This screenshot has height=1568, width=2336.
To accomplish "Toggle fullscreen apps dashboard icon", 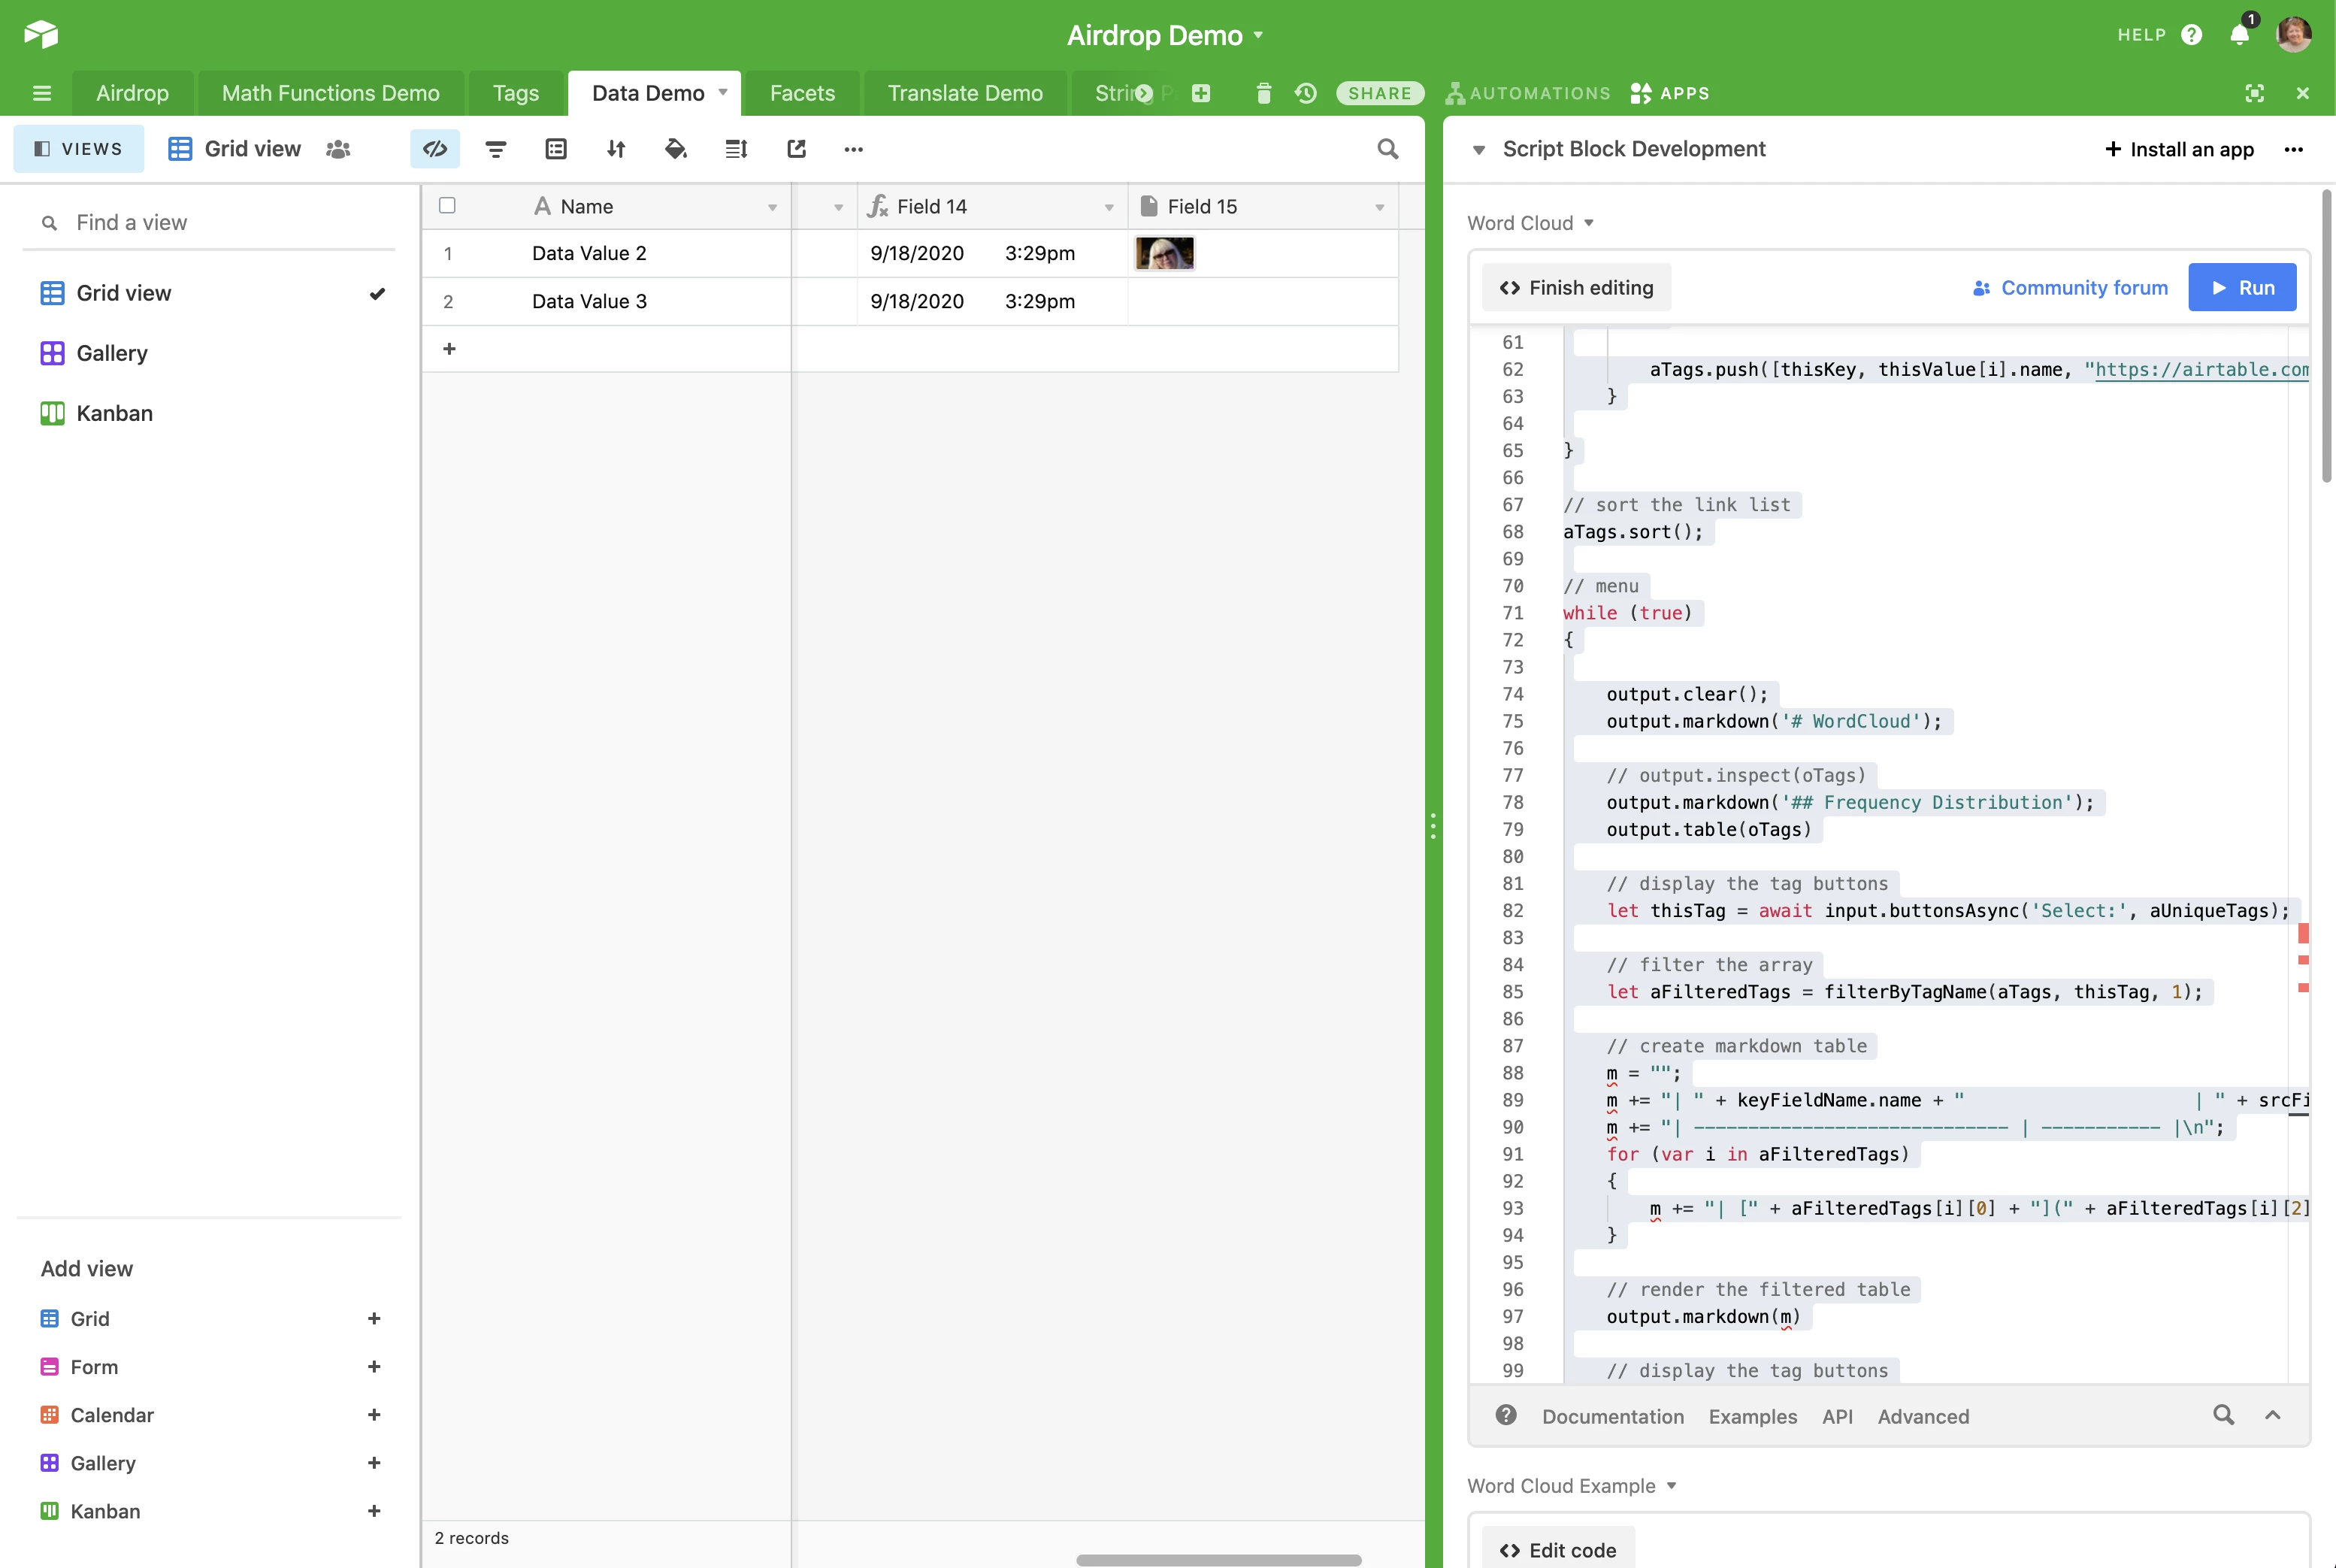I will (2255, 93).
